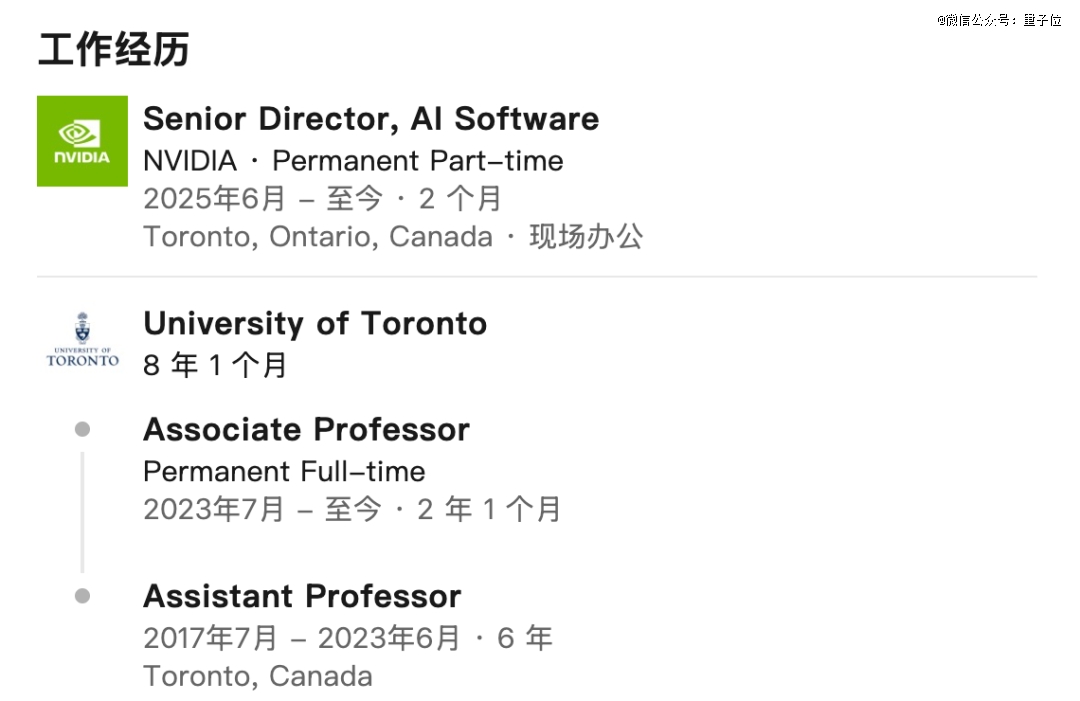Viewport: 1080px width, 701px height.
Task: Click the 量子位 watermark text
Action: [1042, 20]
